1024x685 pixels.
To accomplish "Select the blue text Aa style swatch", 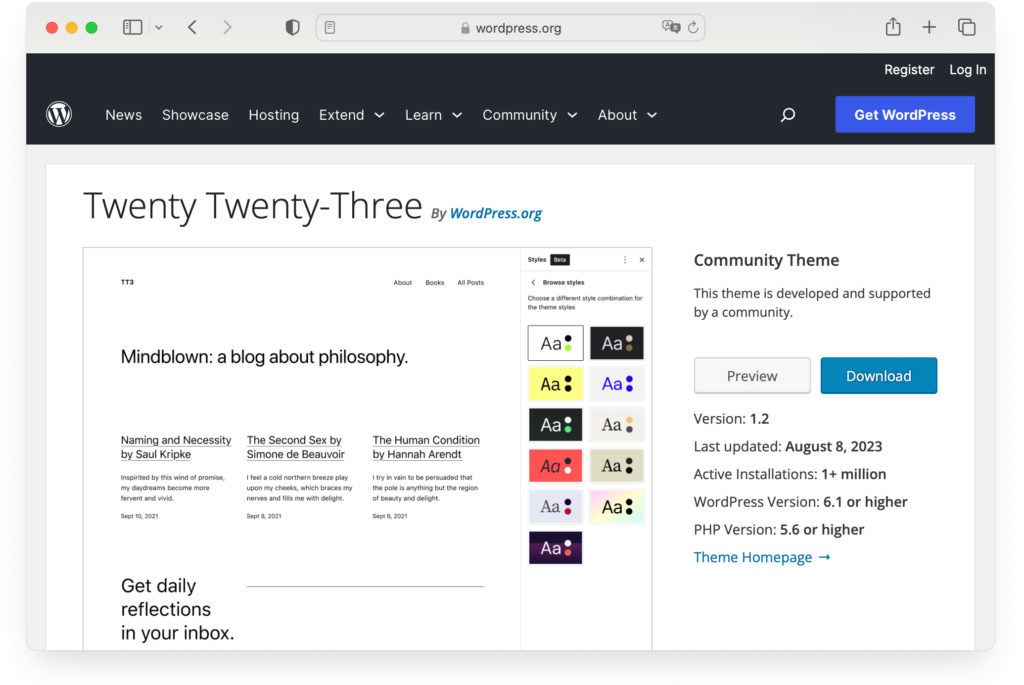I will (x=616, y=383).
